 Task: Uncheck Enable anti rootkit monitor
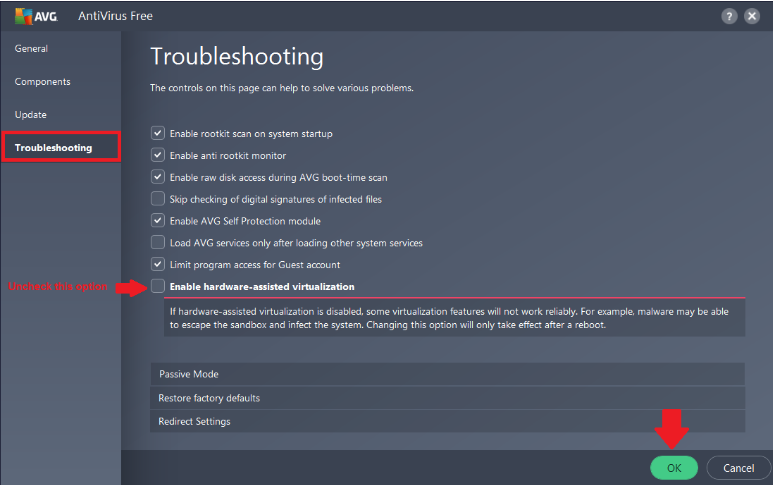[x=158, y=155]
